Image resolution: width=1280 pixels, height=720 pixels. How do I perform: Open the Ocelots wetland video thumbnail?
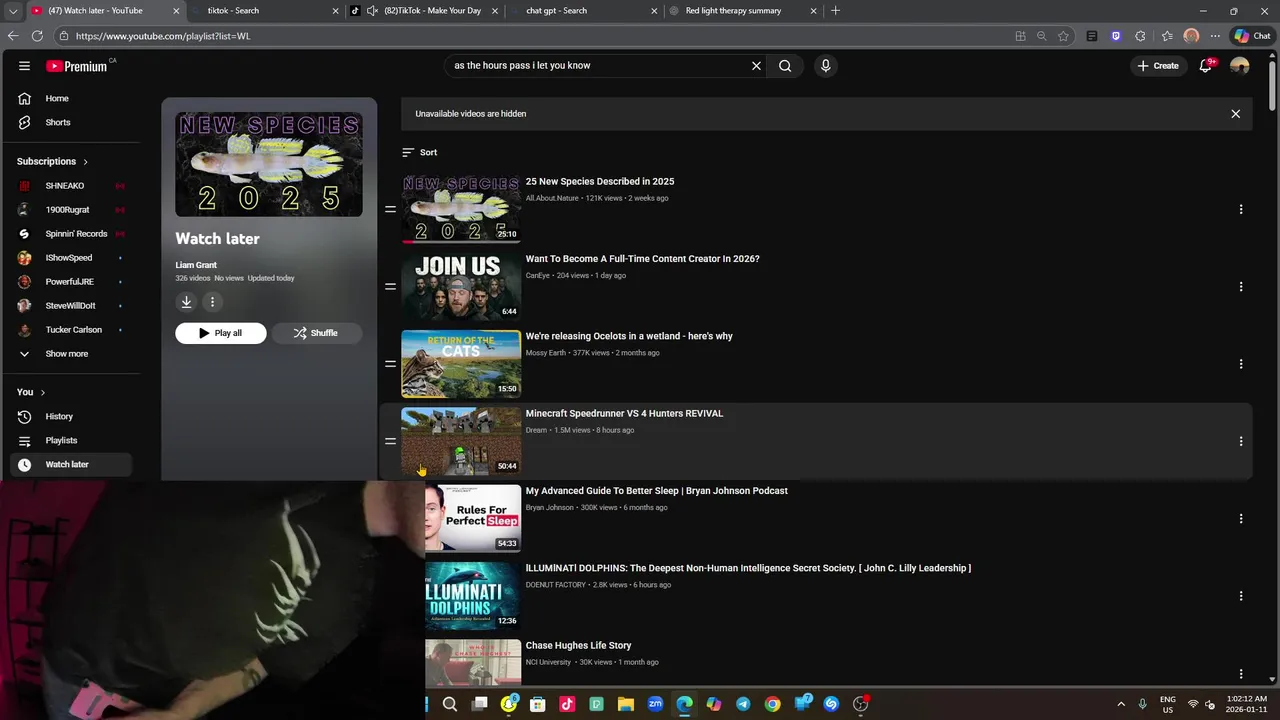(x=461, y=364)
